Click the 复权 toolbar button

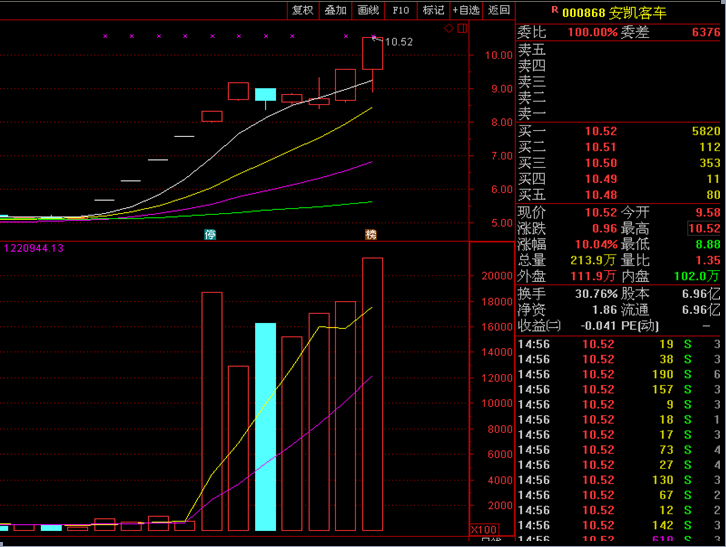pyautogui.click(x=303, y=10)
